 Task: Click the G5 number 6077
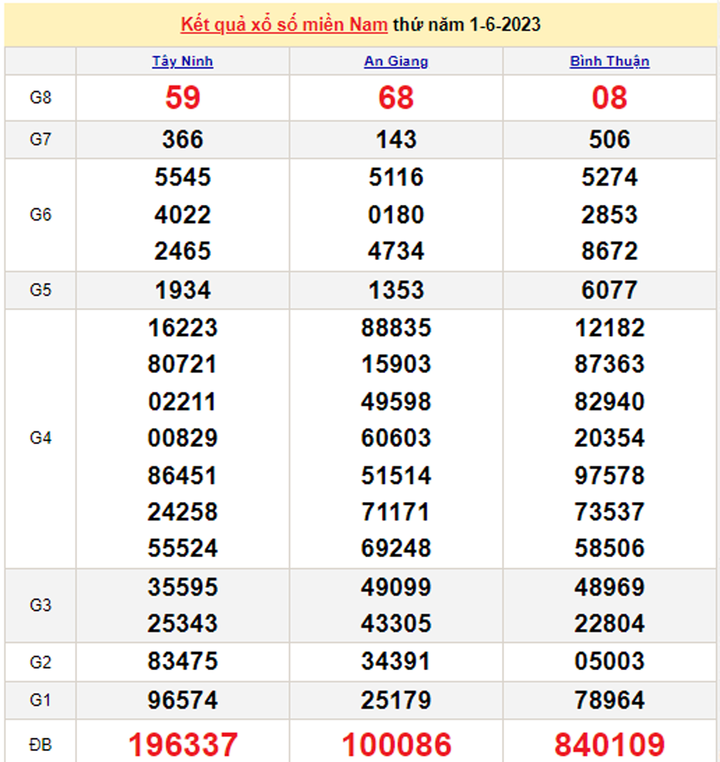tap(609, 290)
